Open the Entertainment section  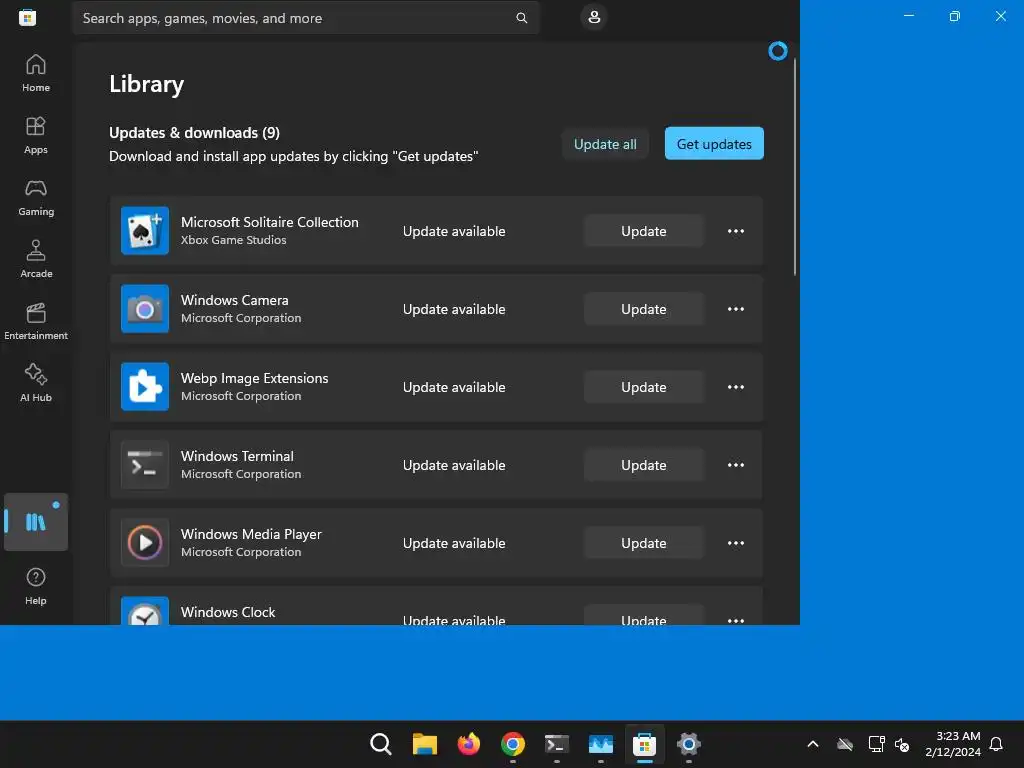click(x=36, y=321)
